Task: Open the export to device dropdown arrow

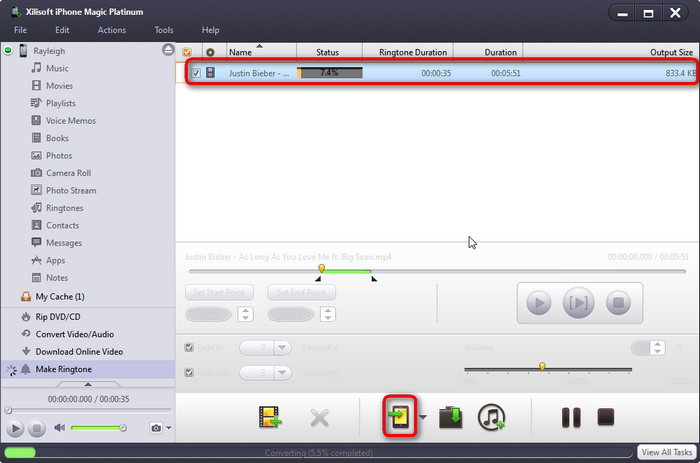Action: click(424, 418)
